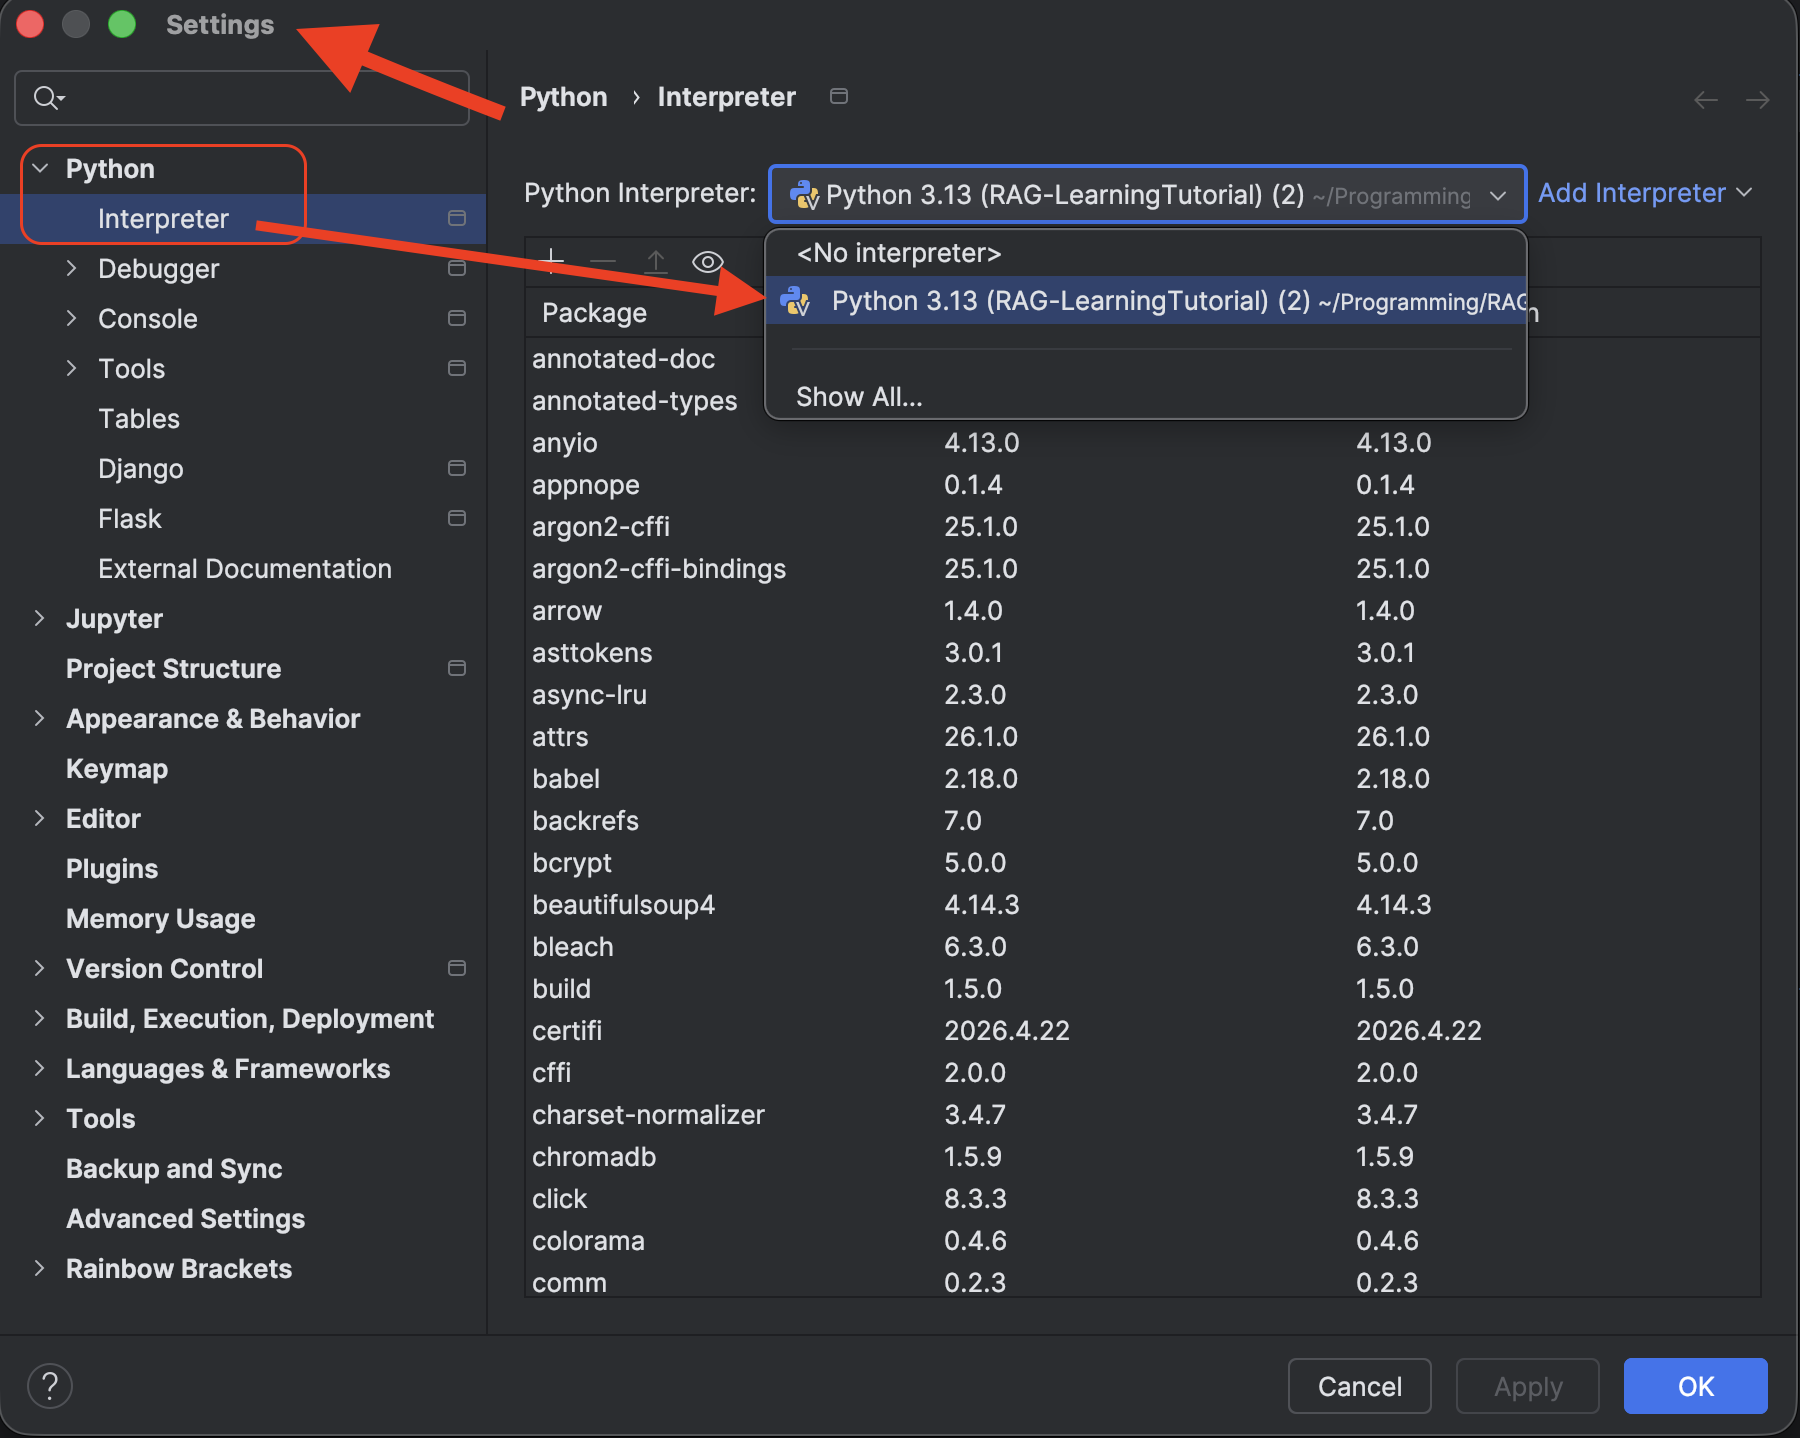
Task: Click the project icon on the Python Tools row
Action: pyautogui.click(x=457, y=368)
